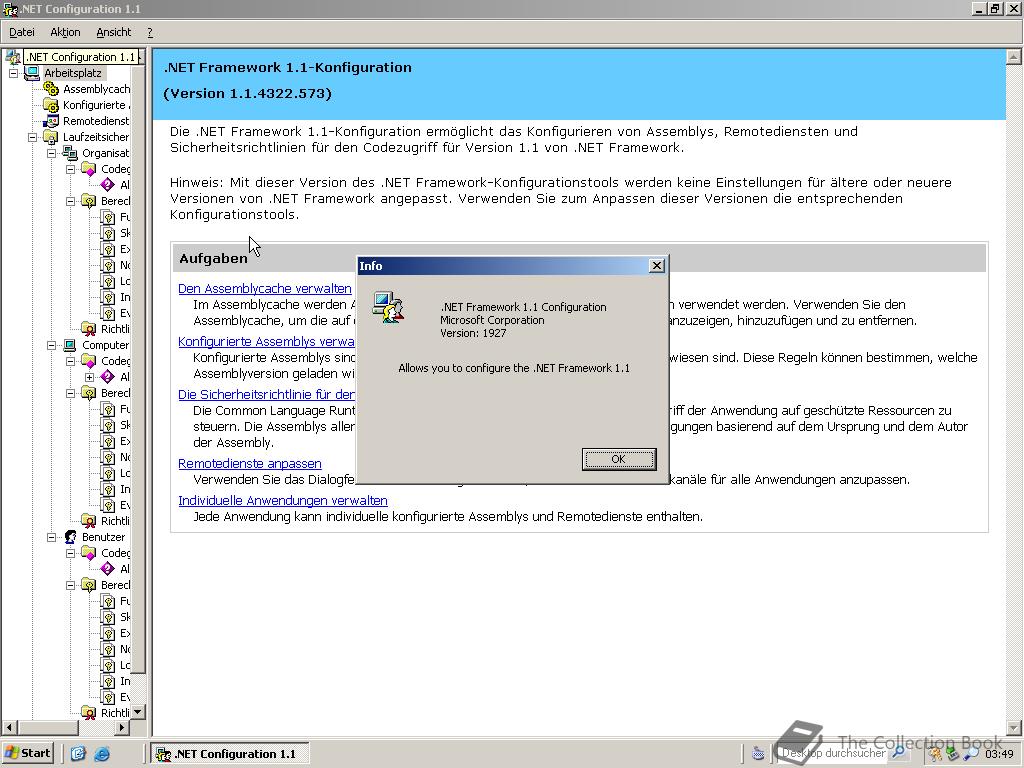Open the Ansicht menu
This screenshot has height=768, width=1024.
(x=114, y=32)
